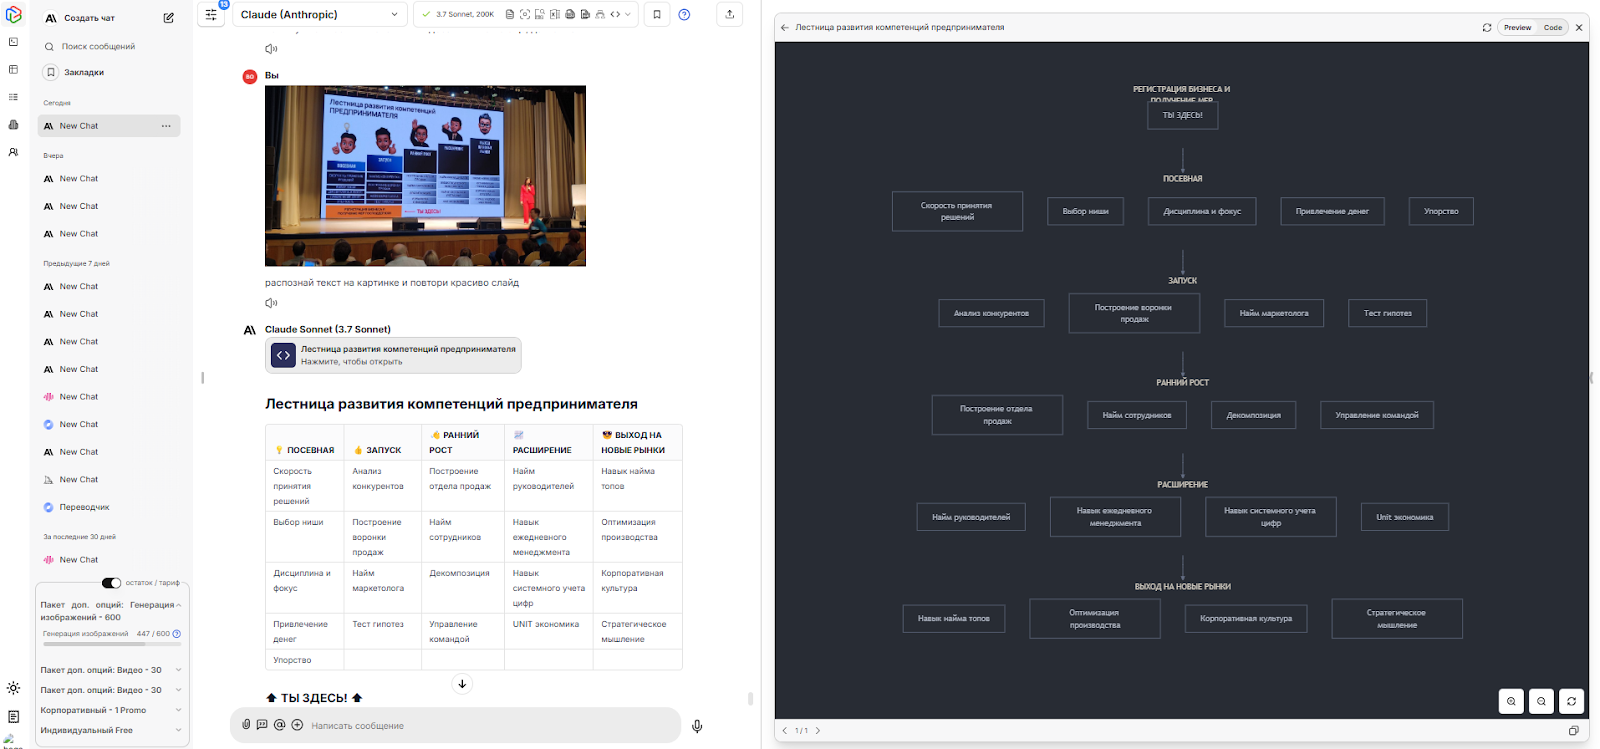
Task: Click the attach file paperclip icon
Action: click(x=246, y=725)
